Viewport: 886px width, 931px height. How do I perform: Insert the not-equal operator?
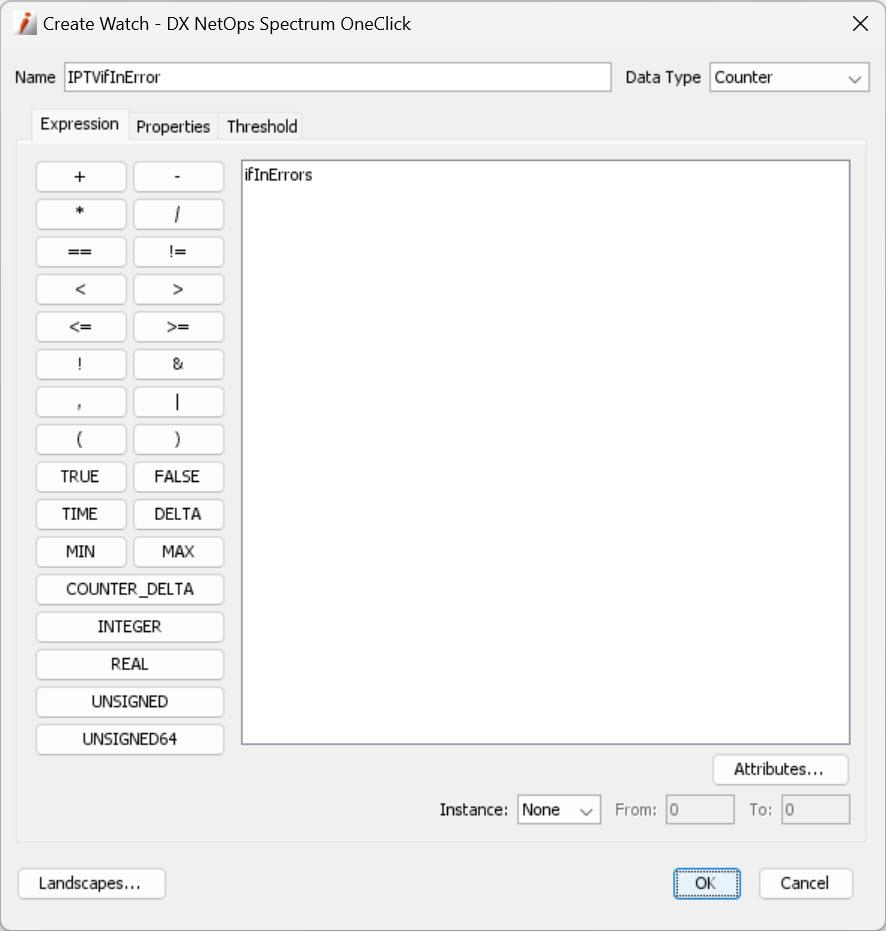[178, 252]
